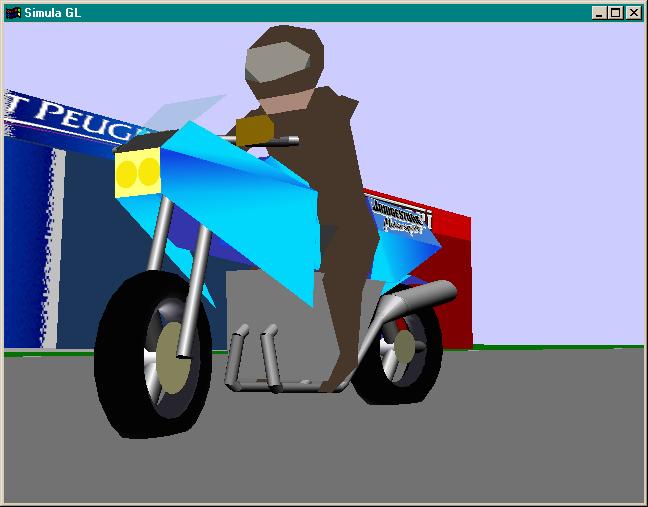648x507 pixels.
Task: Click the small sponsor sign on red wall
Action: [401, 214]
